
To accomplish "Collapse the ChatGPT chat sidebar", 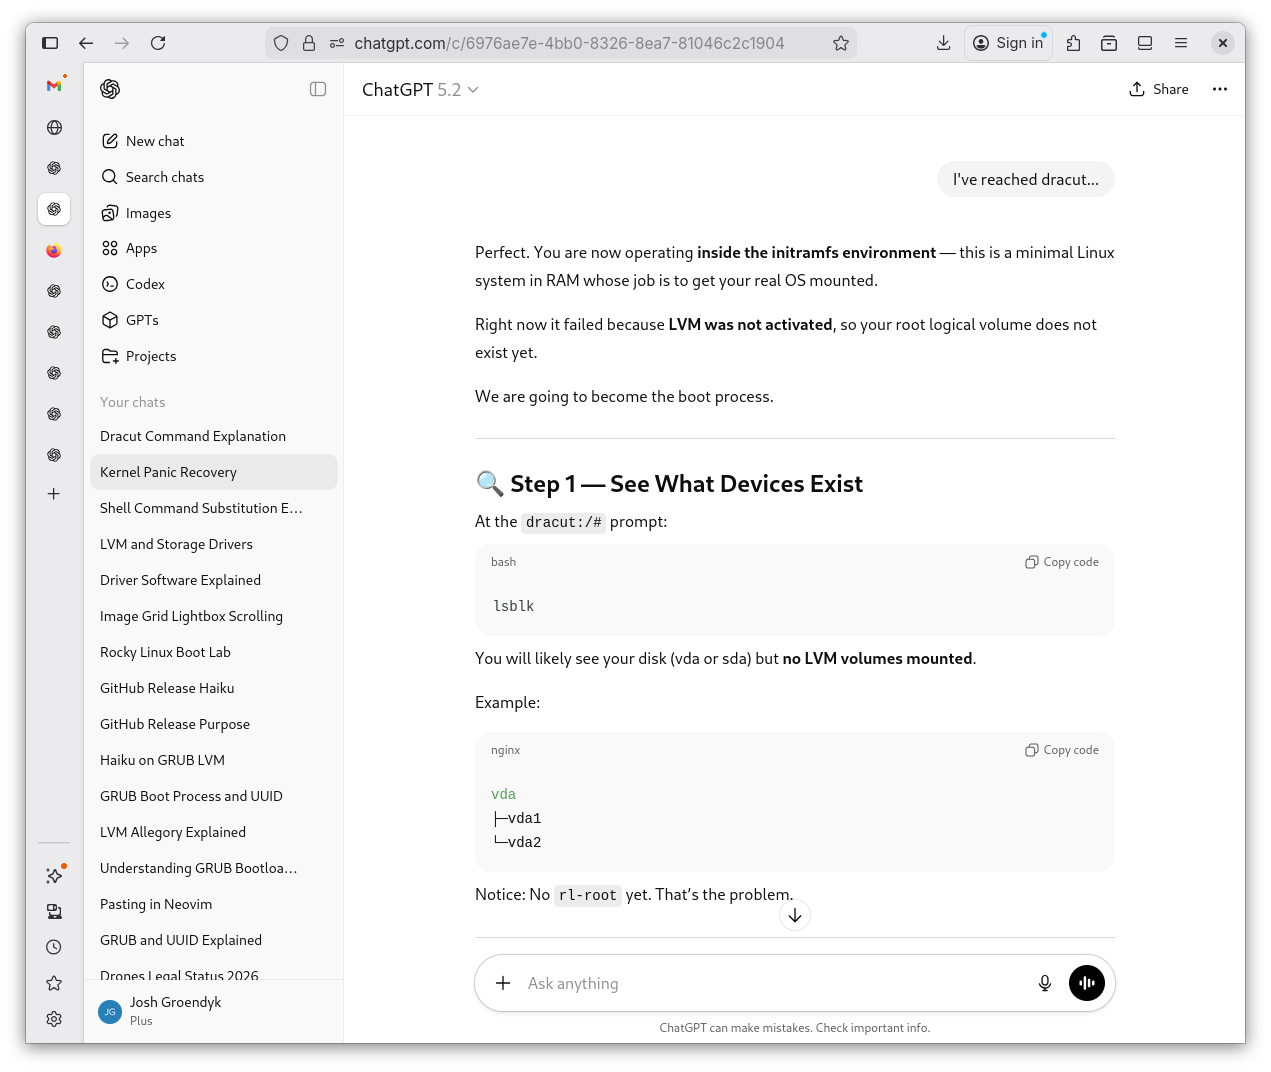I will tap(318, 89).
